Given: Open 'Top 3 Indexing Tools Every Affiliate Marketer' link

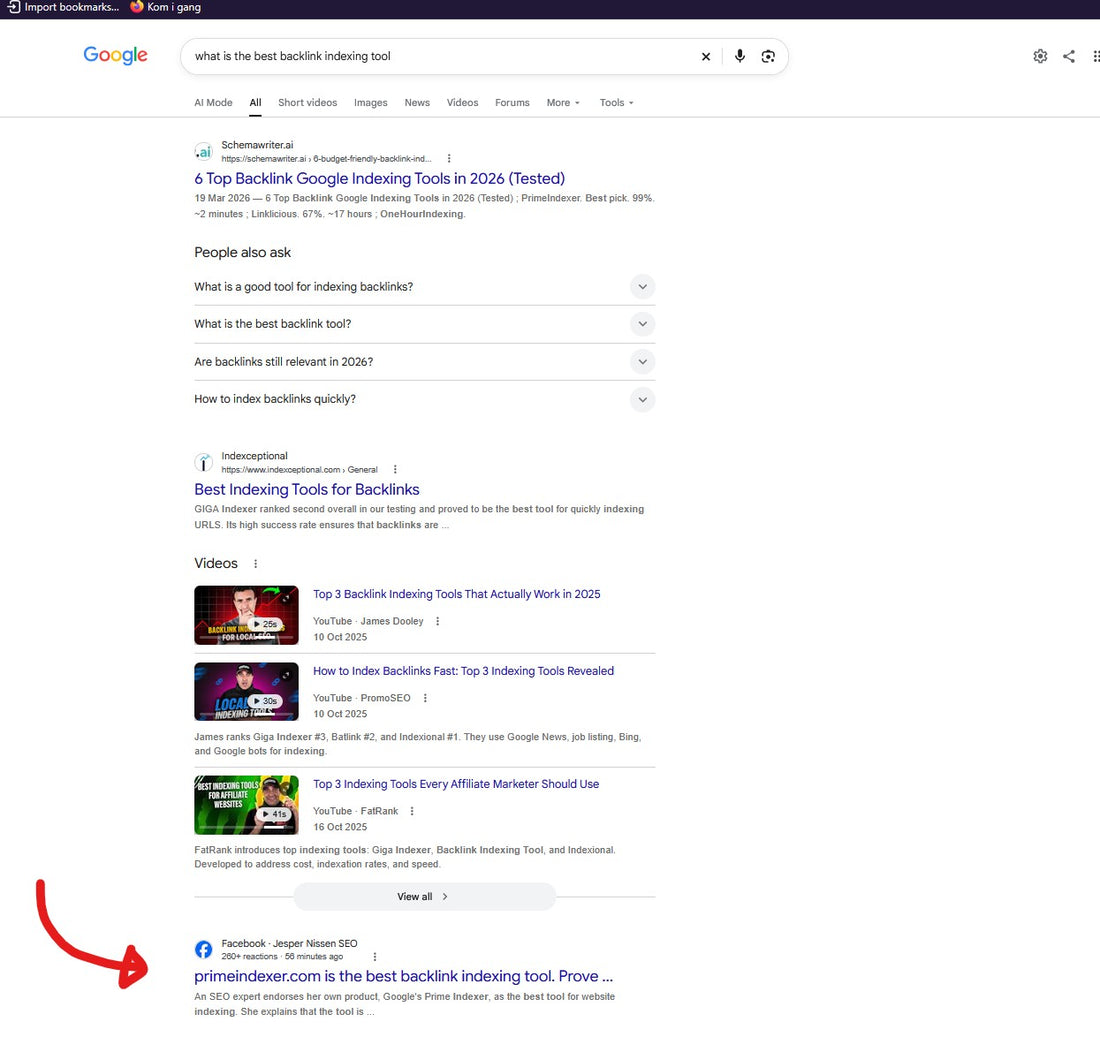Looking at the screenshot, I should tap(456, 784).
